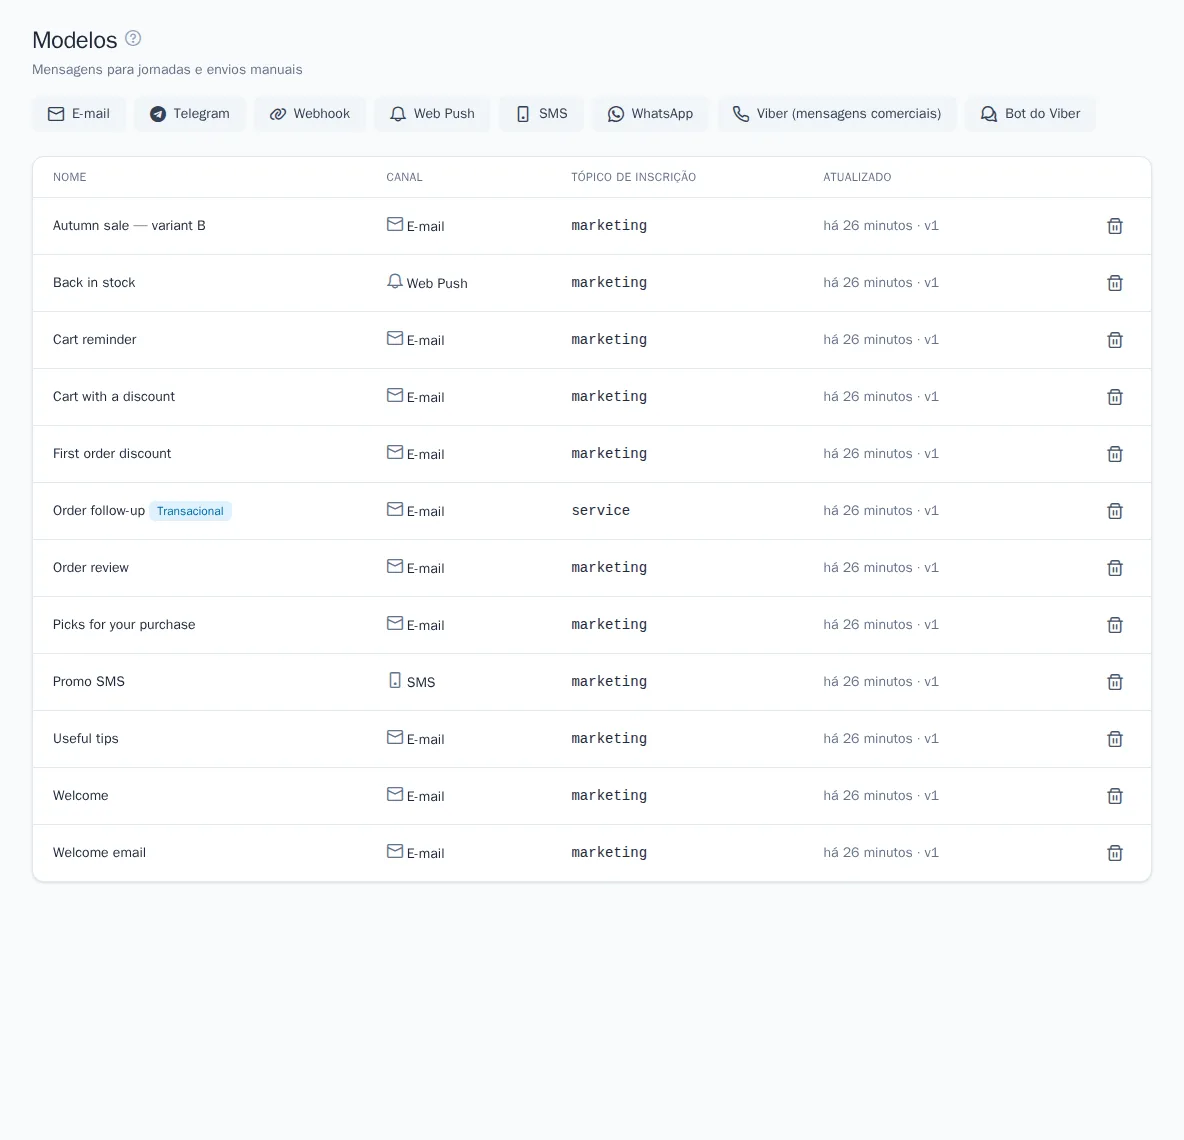
Task: Delete the Order review template
Action: [x=1115, y=568]
